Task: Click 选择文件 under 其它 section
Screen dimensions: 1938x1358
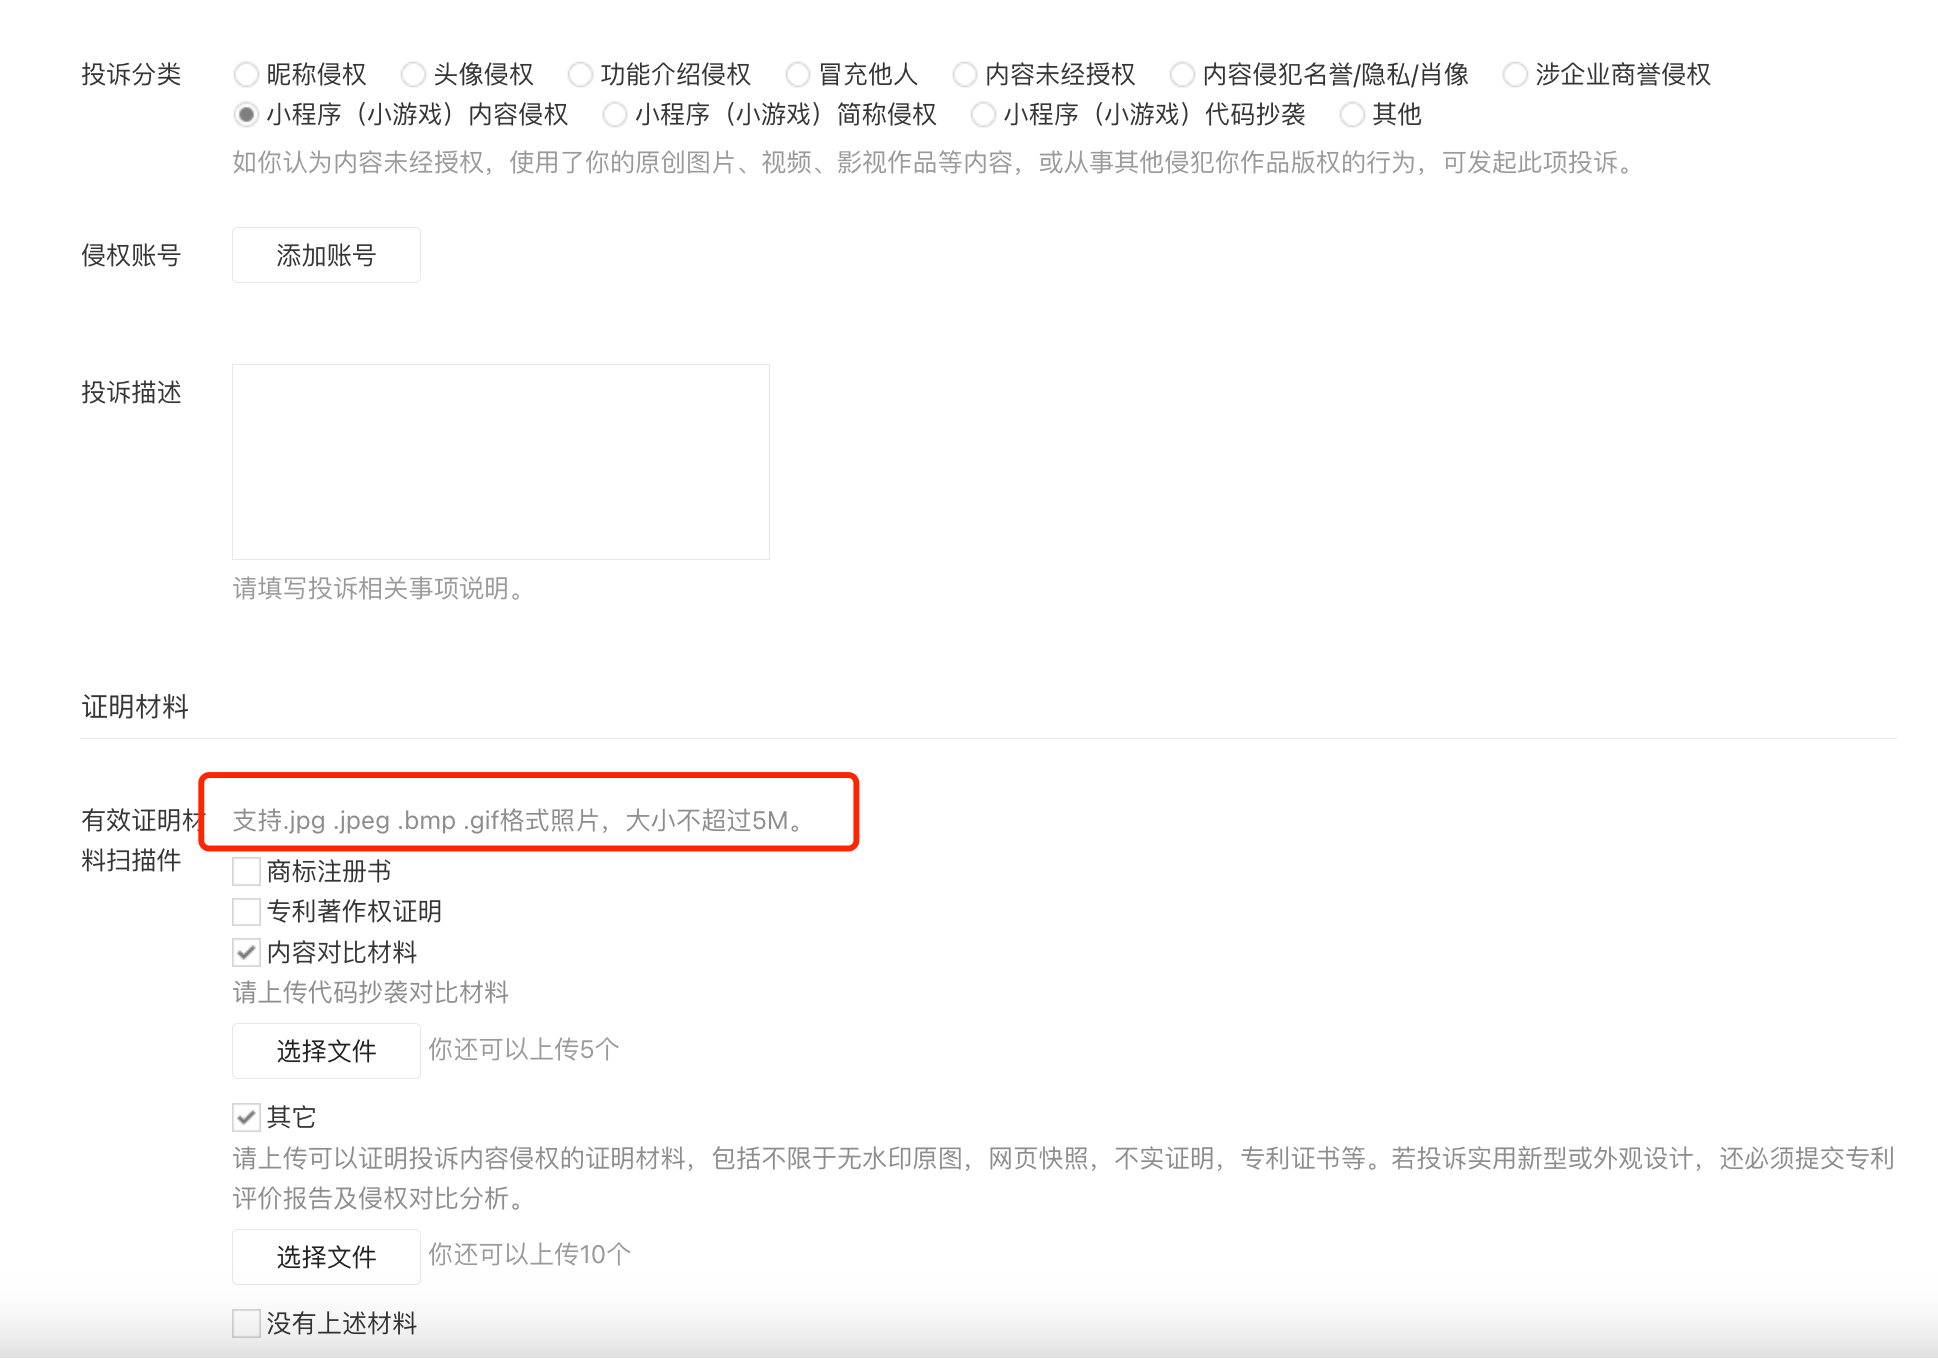Action: click(326, 1257)
